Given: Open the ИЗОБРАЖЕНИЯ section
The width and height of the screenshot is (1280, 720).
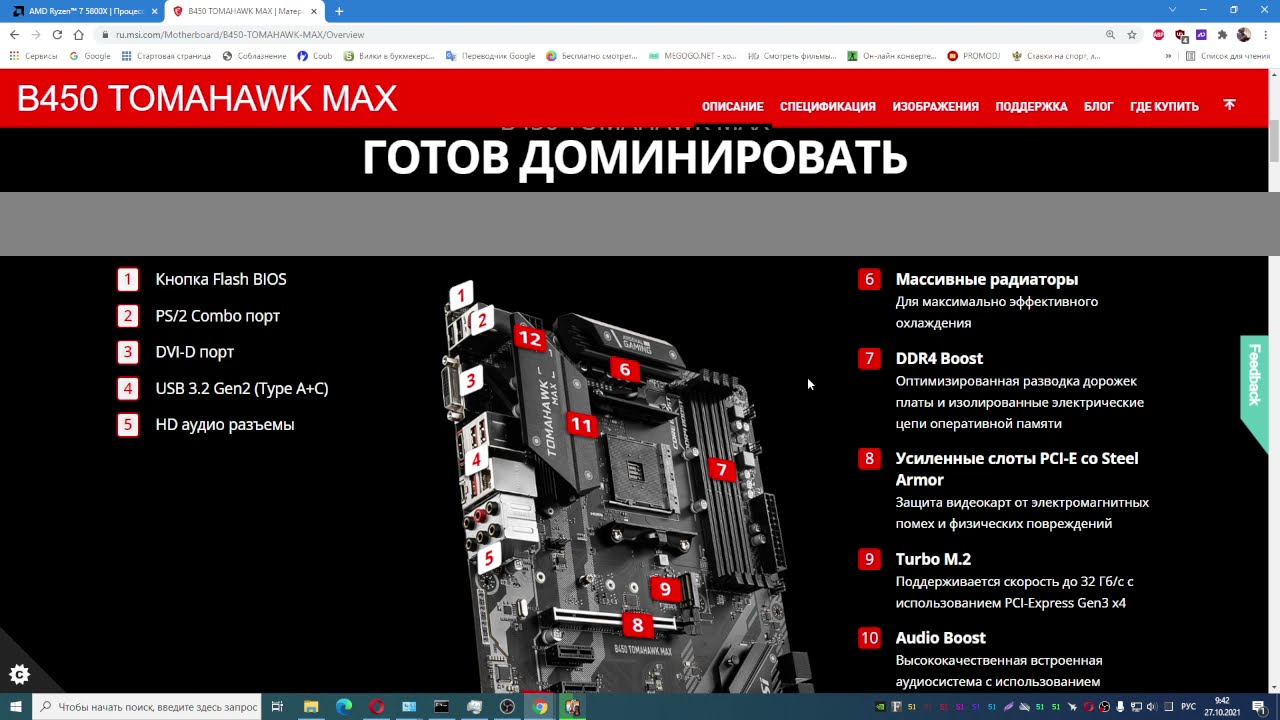Looking at the screenshot, I should point(935,106).
